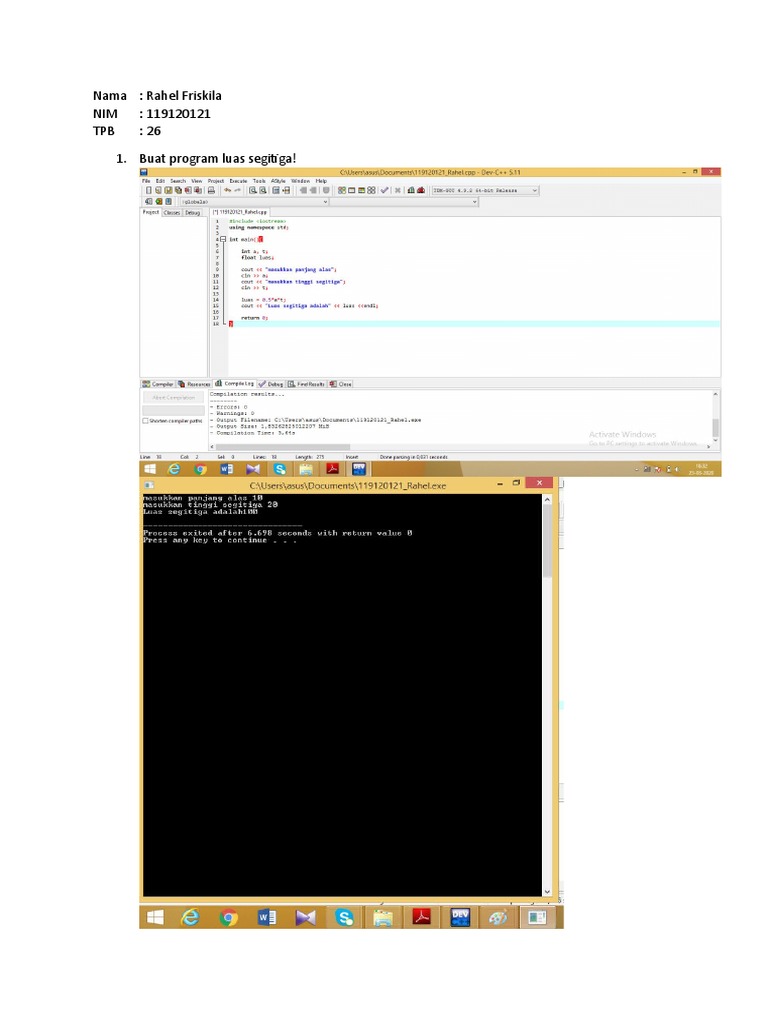
Task: Click the console window scroll up arrow
Action: (547, 500)
